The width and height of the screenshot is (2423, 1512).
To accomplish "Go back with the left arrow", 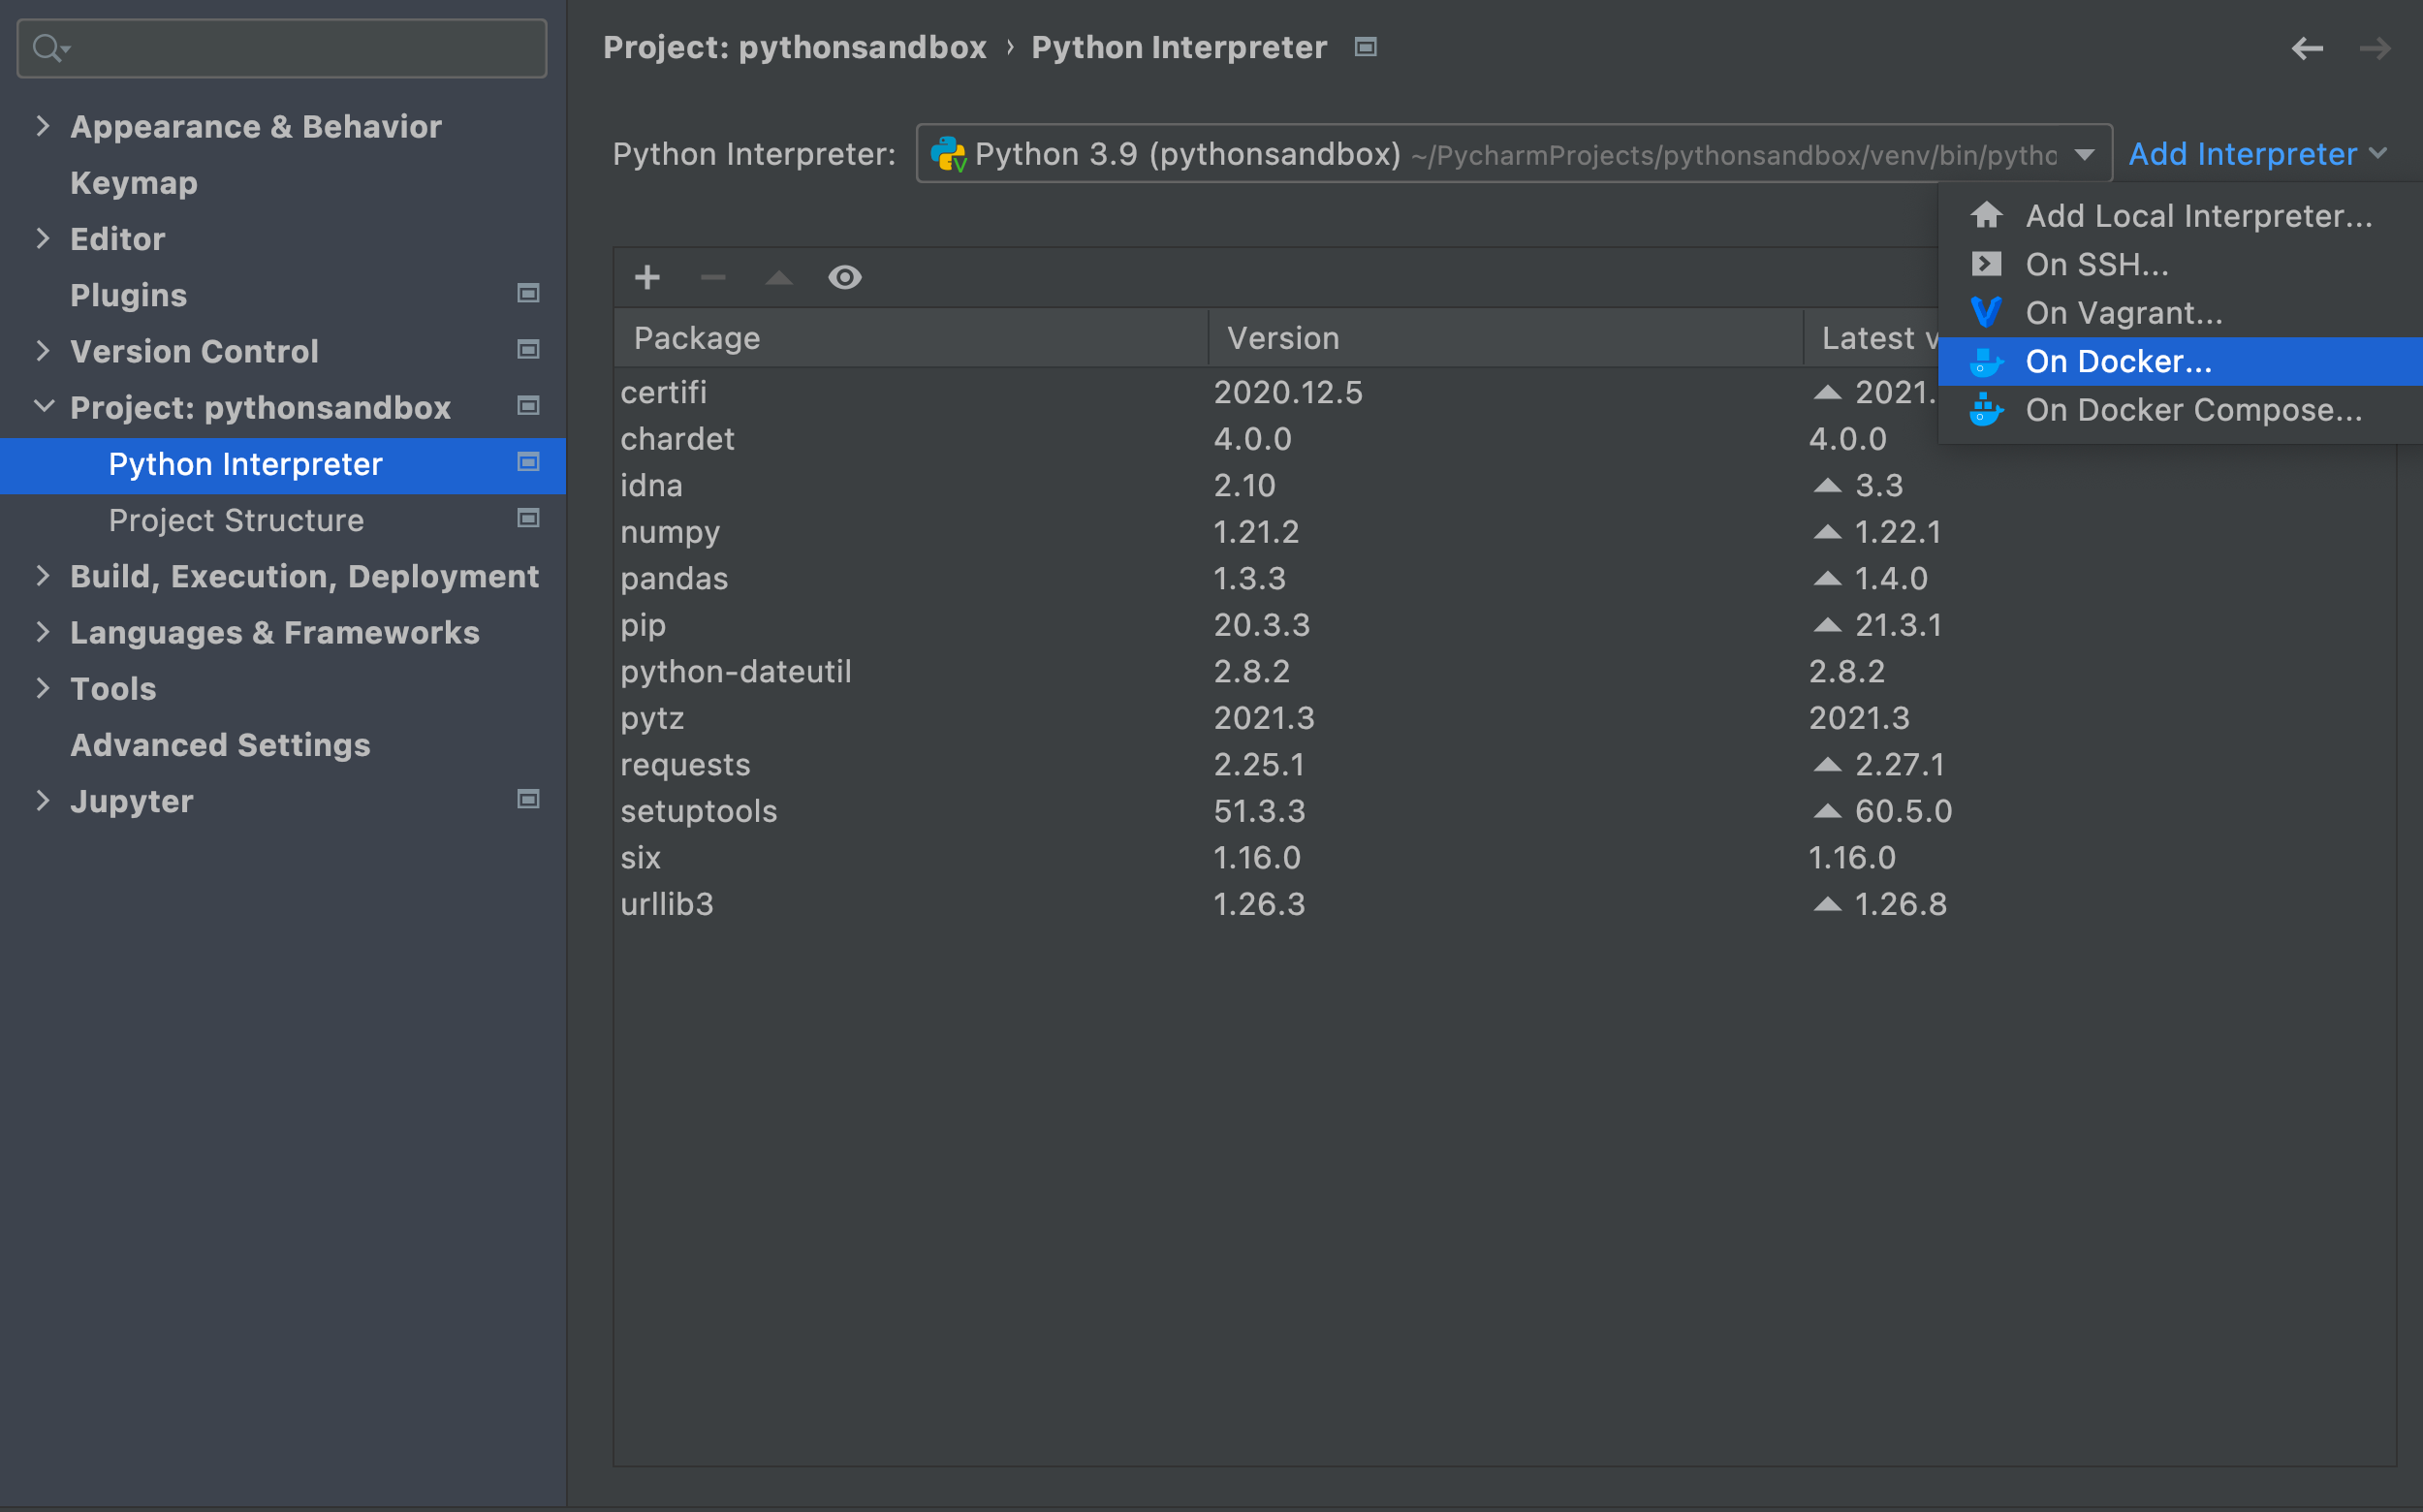I will pyautogui.click(x=2307, y=48).
